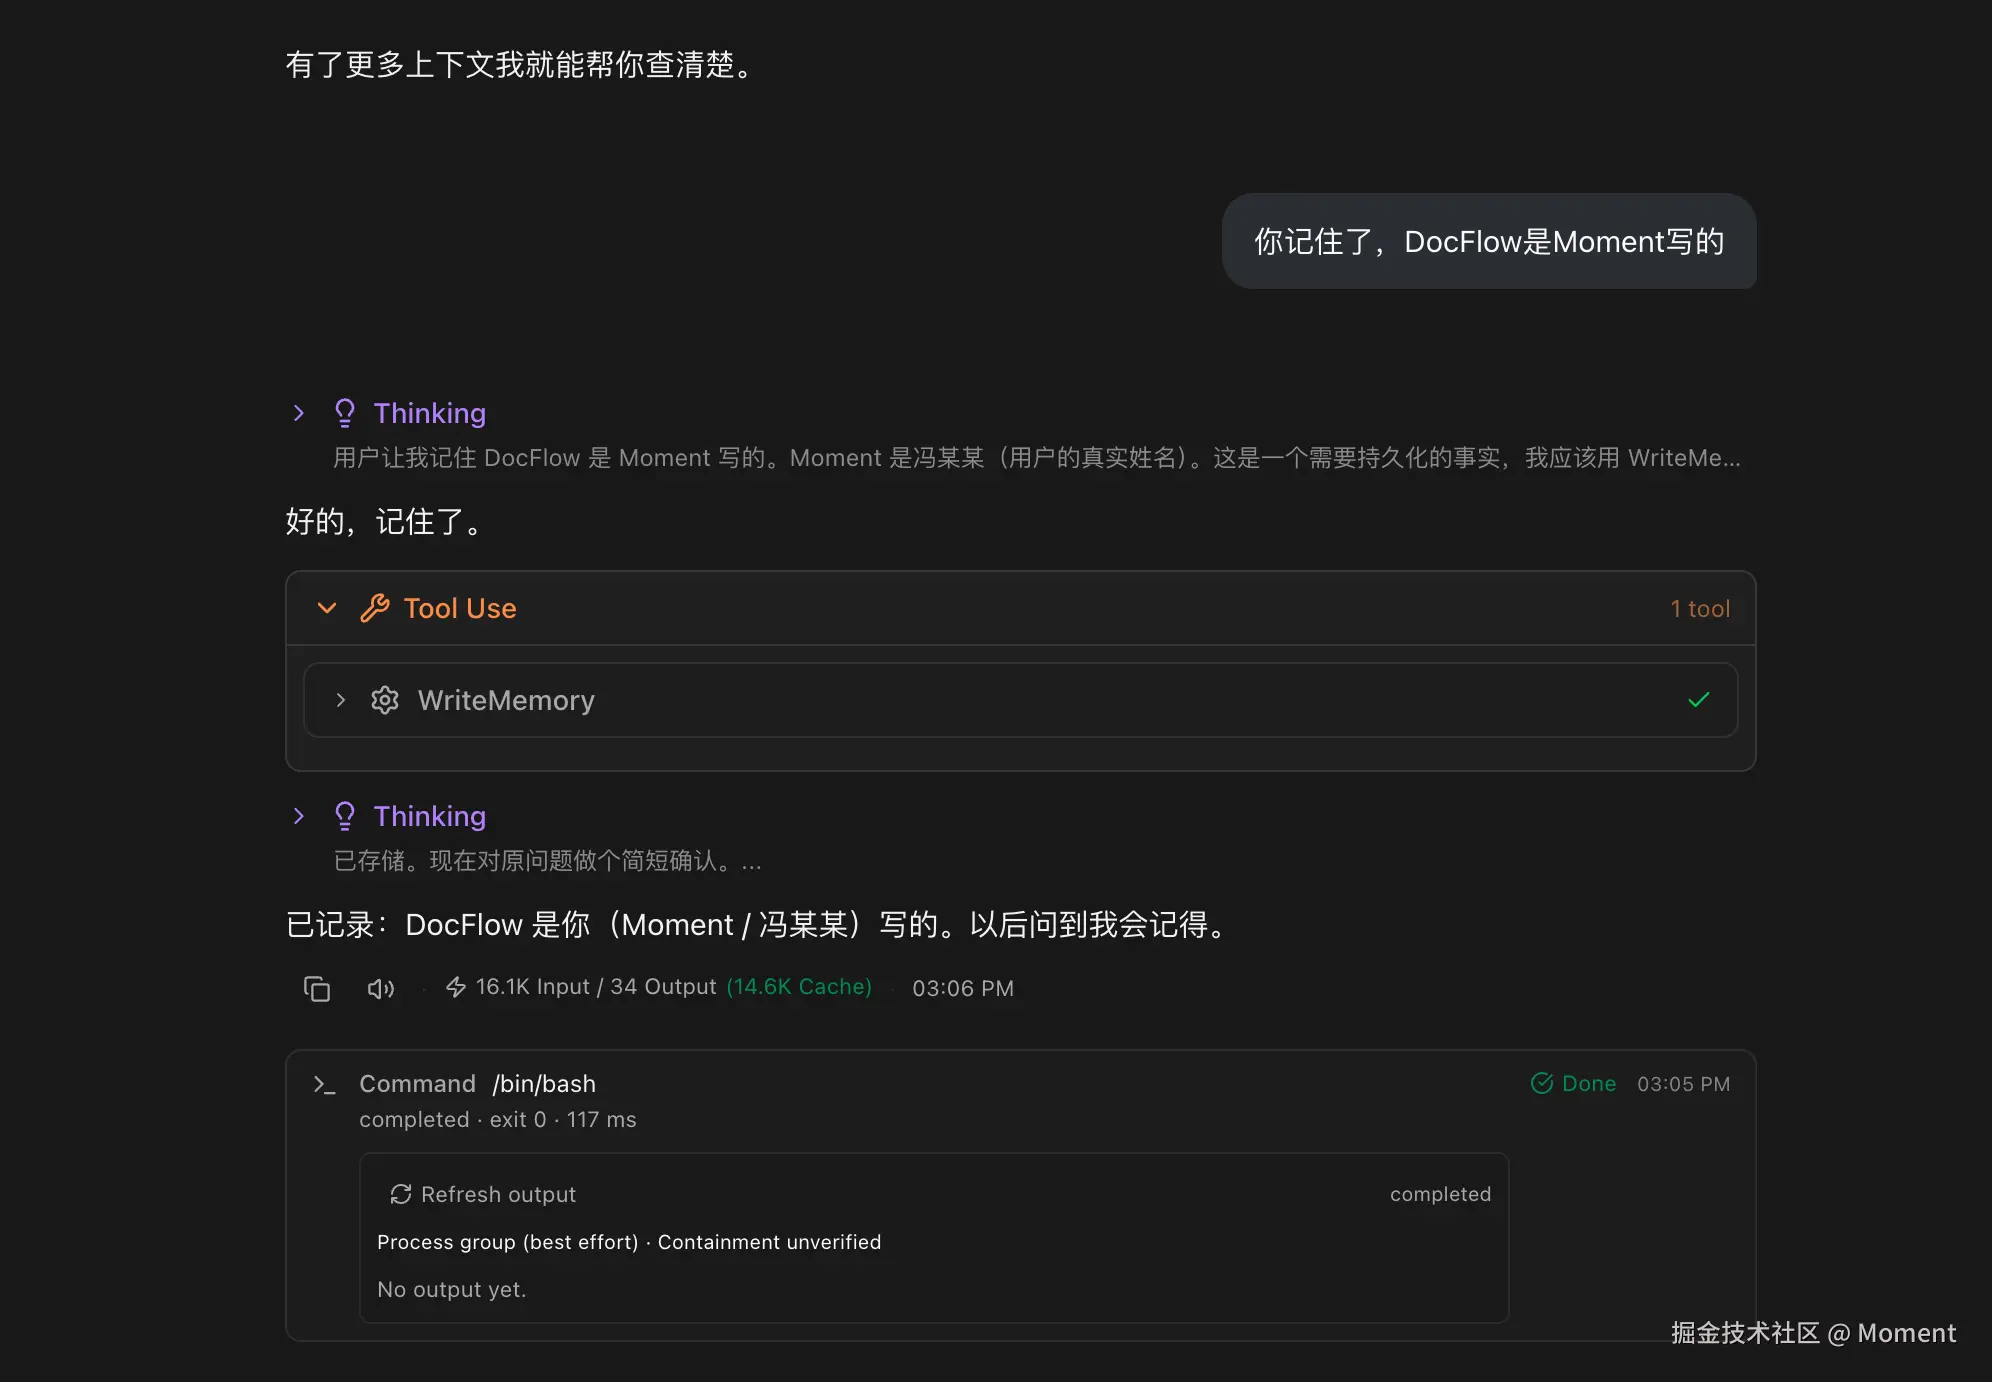Select the Tool Use header label
Image resolution: width=1992 pixels, height=1382 pixels.
460,608
